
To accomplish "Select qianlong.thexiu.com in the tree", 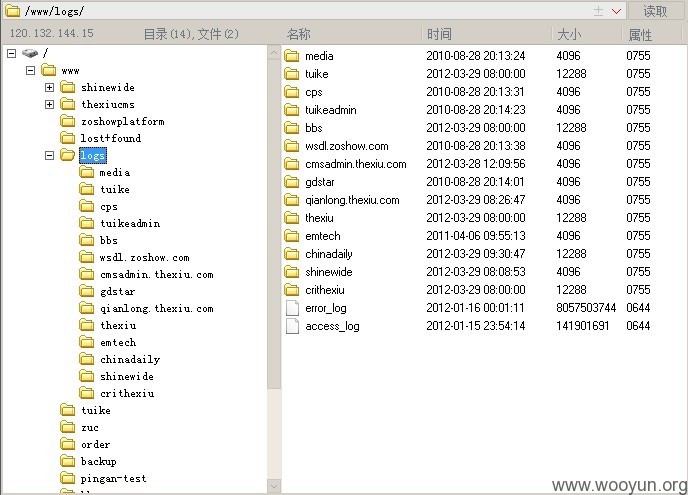I will coord(157,308).
